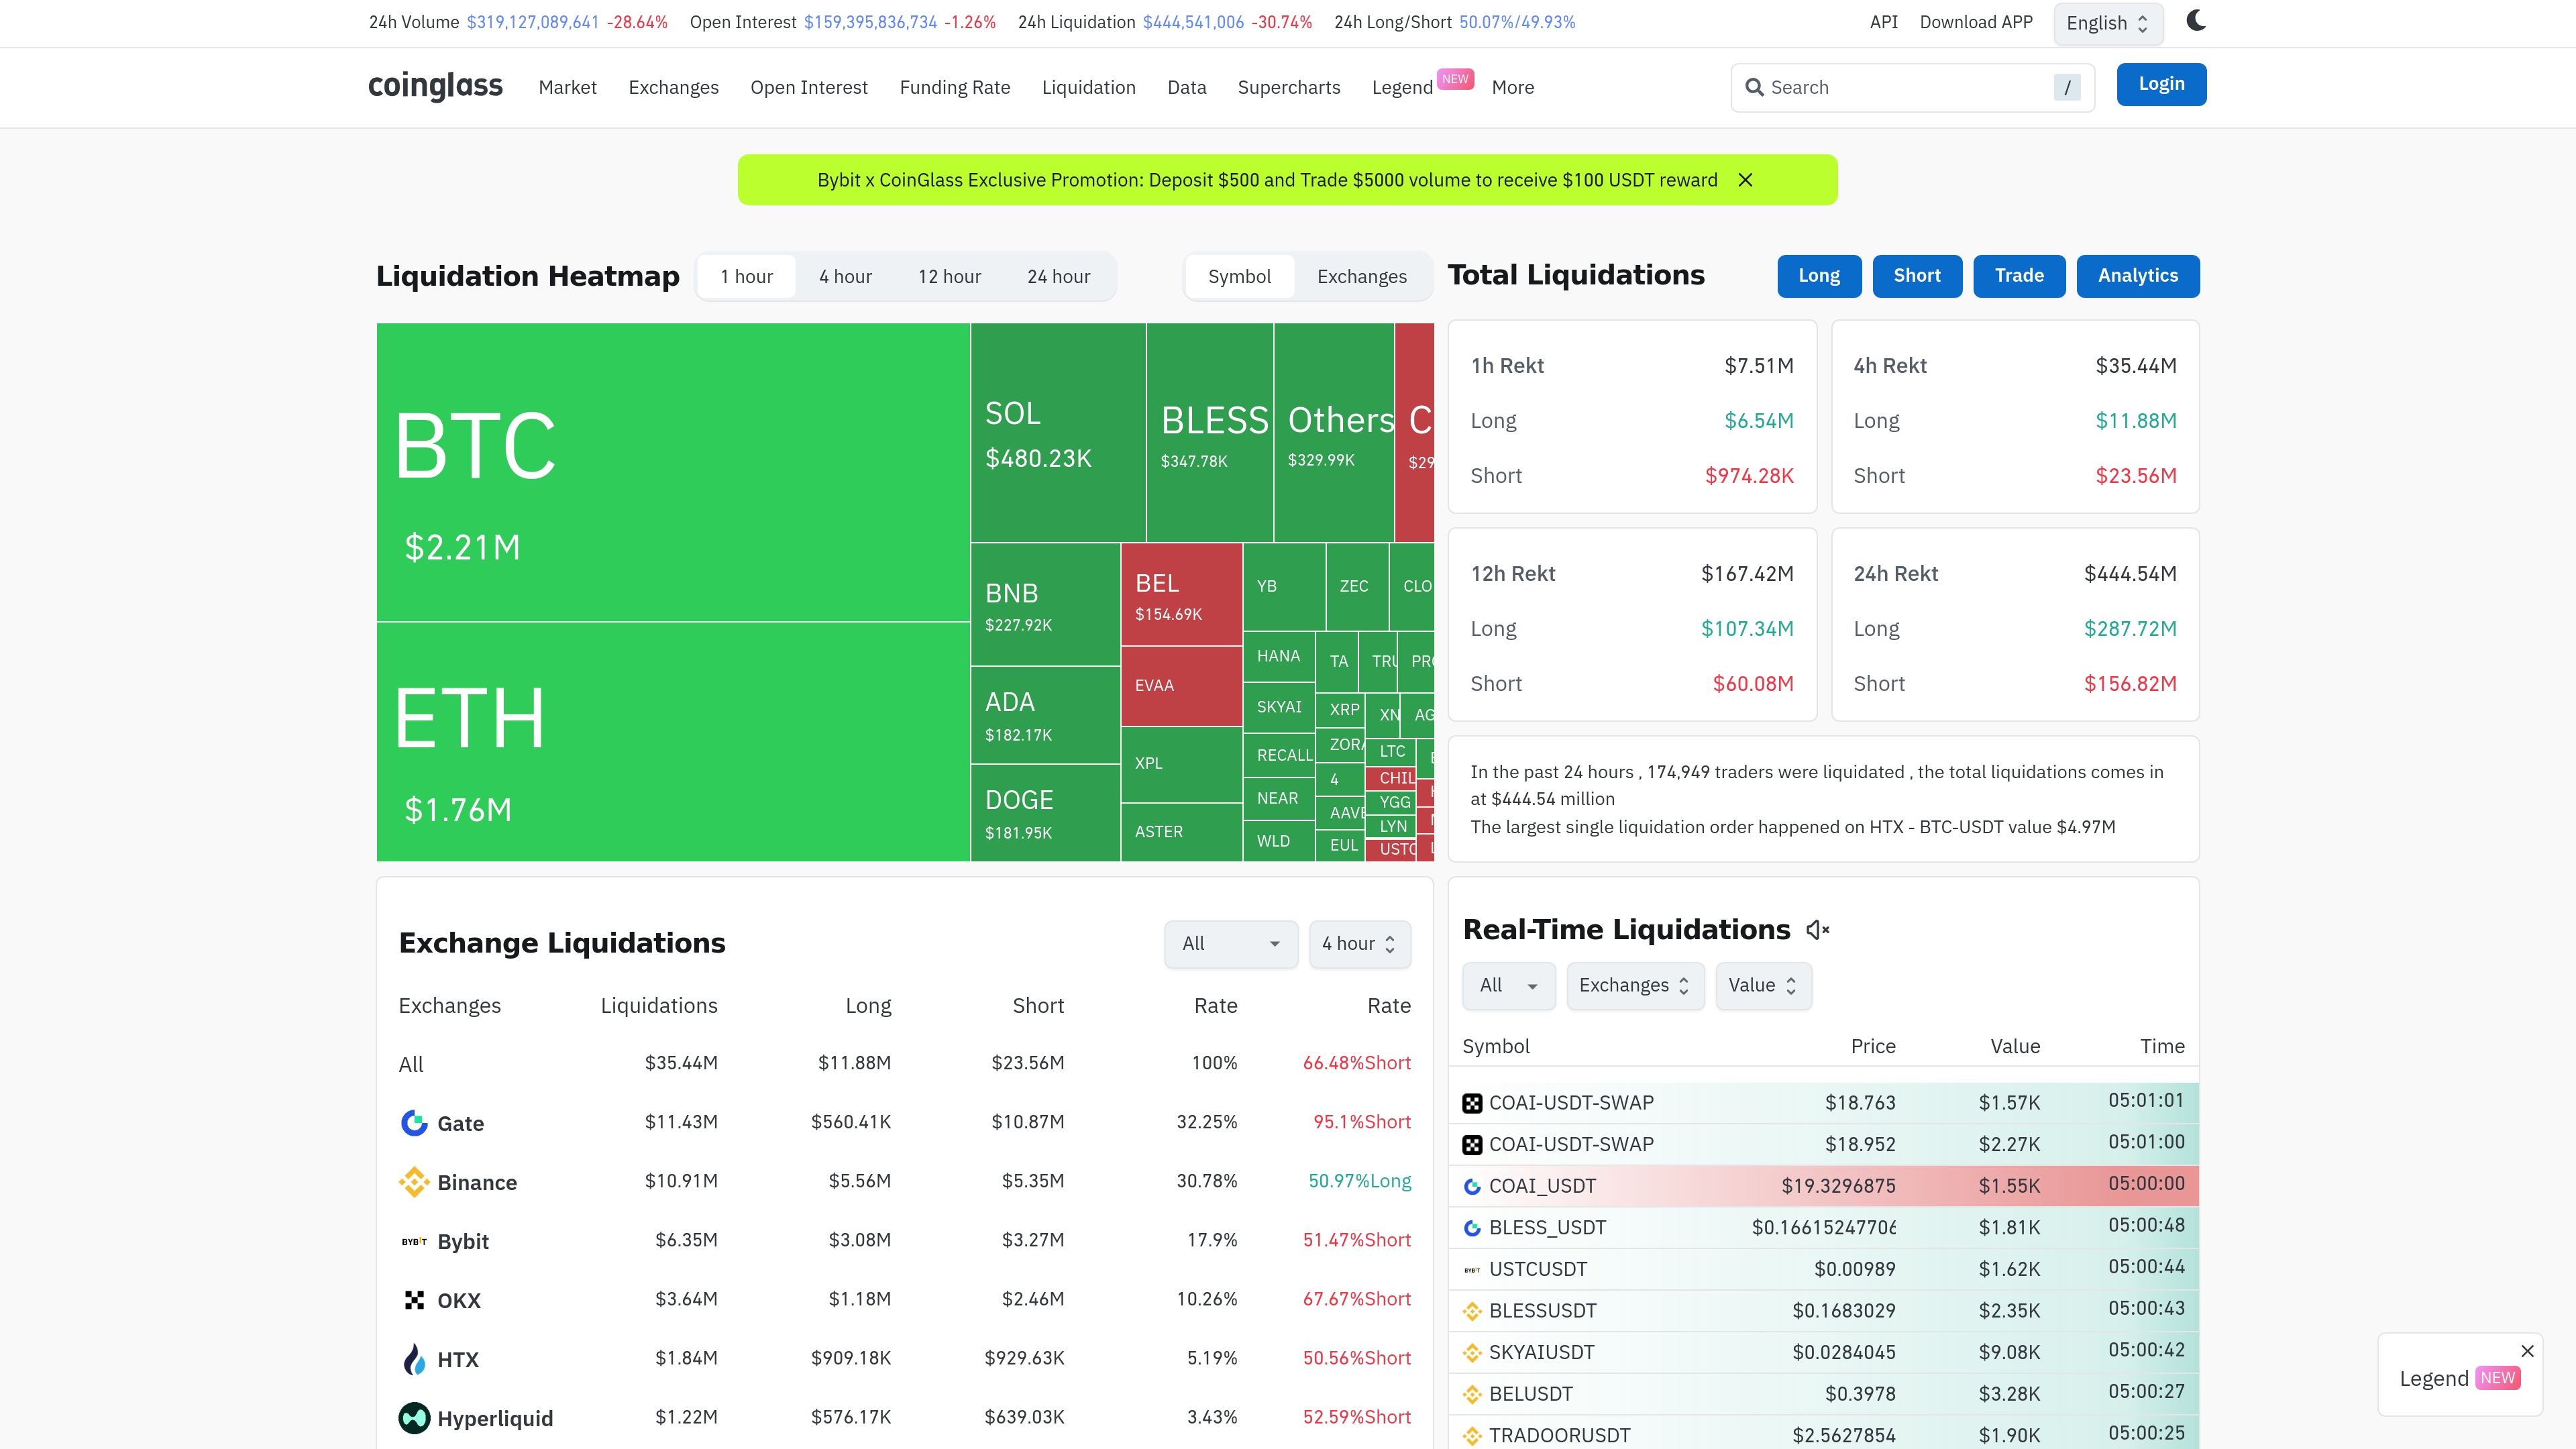Switch heatmap to 24 hour timeframe
Image resolution: width=2576 pixels, height=1449 pixels.
[x=1058, y=277]
